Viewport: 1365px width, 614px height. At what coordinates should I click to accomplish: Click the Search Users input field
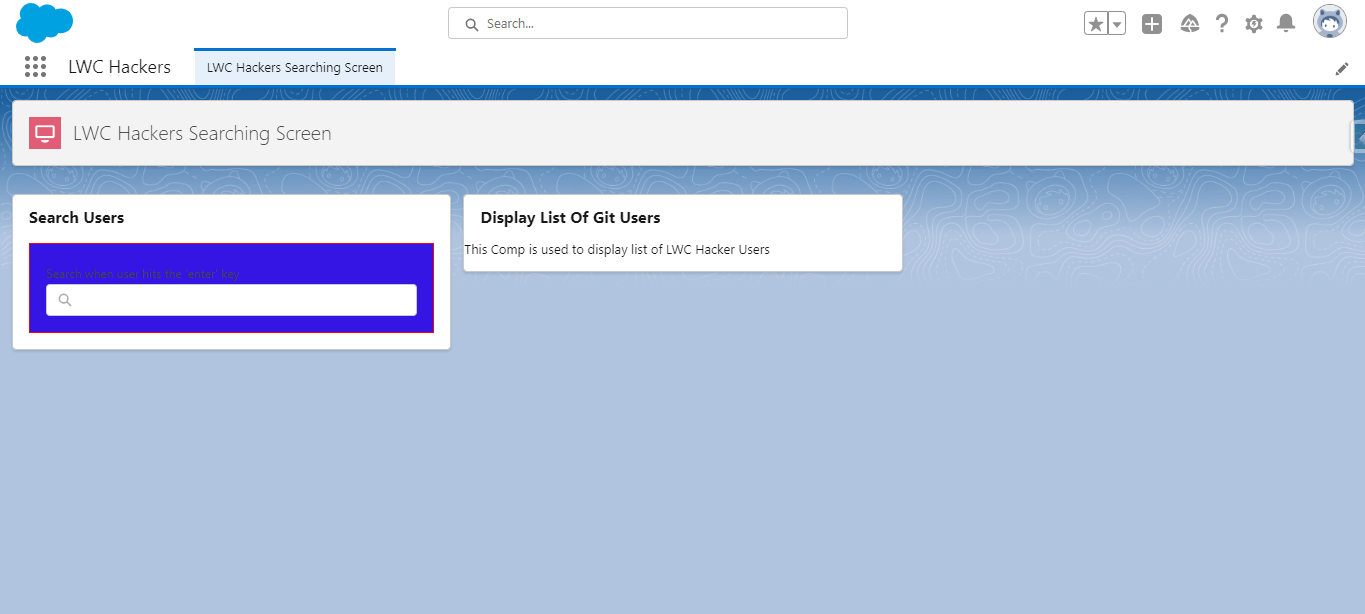[x=231, y=300]
